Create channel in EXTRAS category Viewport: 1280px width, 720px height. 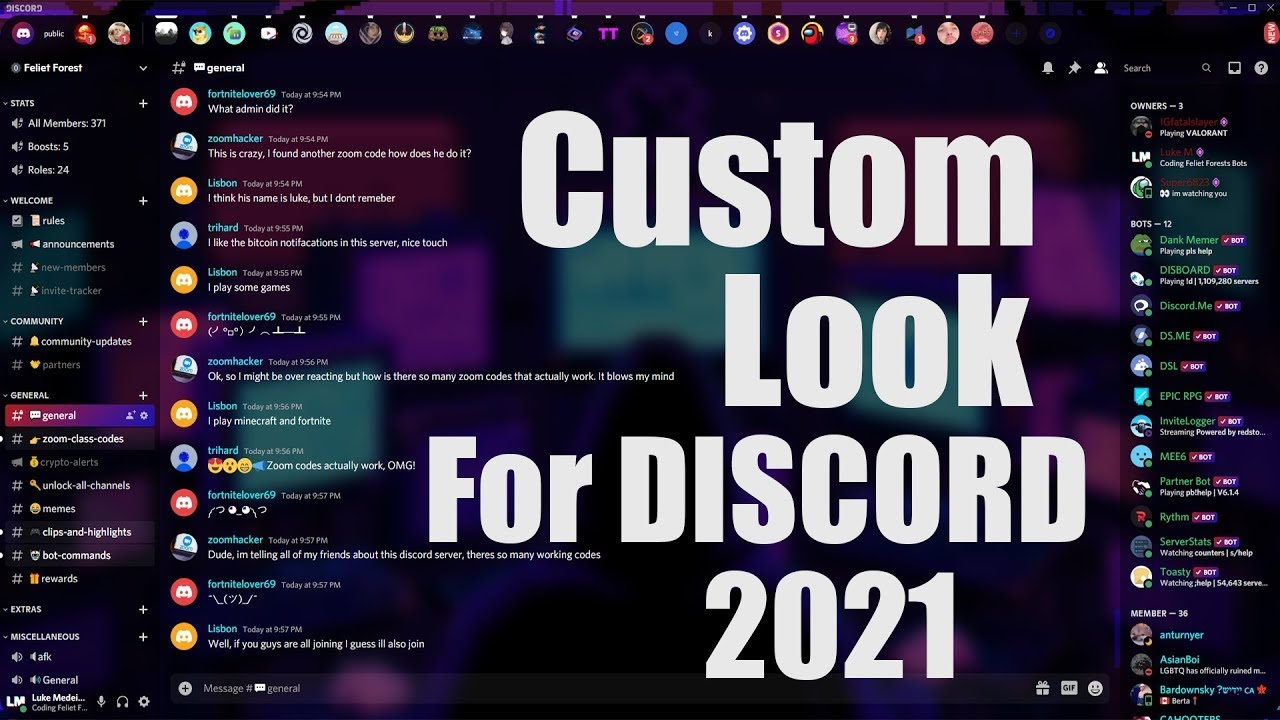tap(143, 609)
